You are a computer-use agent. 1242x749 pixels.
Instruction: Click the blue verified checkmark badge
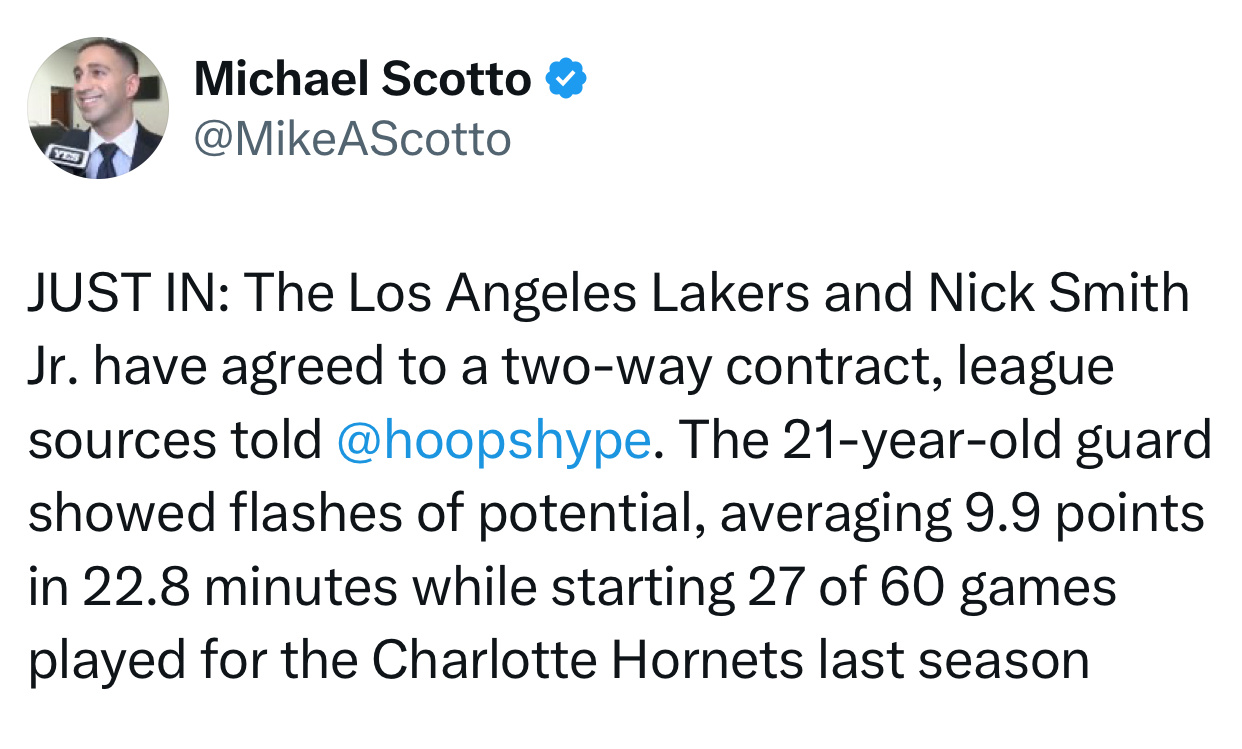pos(565,78)
